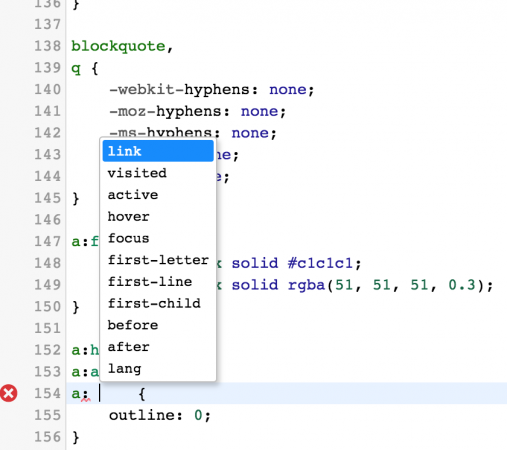Click line number 140 in gutter
The width and height of the screenshot is (507, 450).
[x=47, y=89]
